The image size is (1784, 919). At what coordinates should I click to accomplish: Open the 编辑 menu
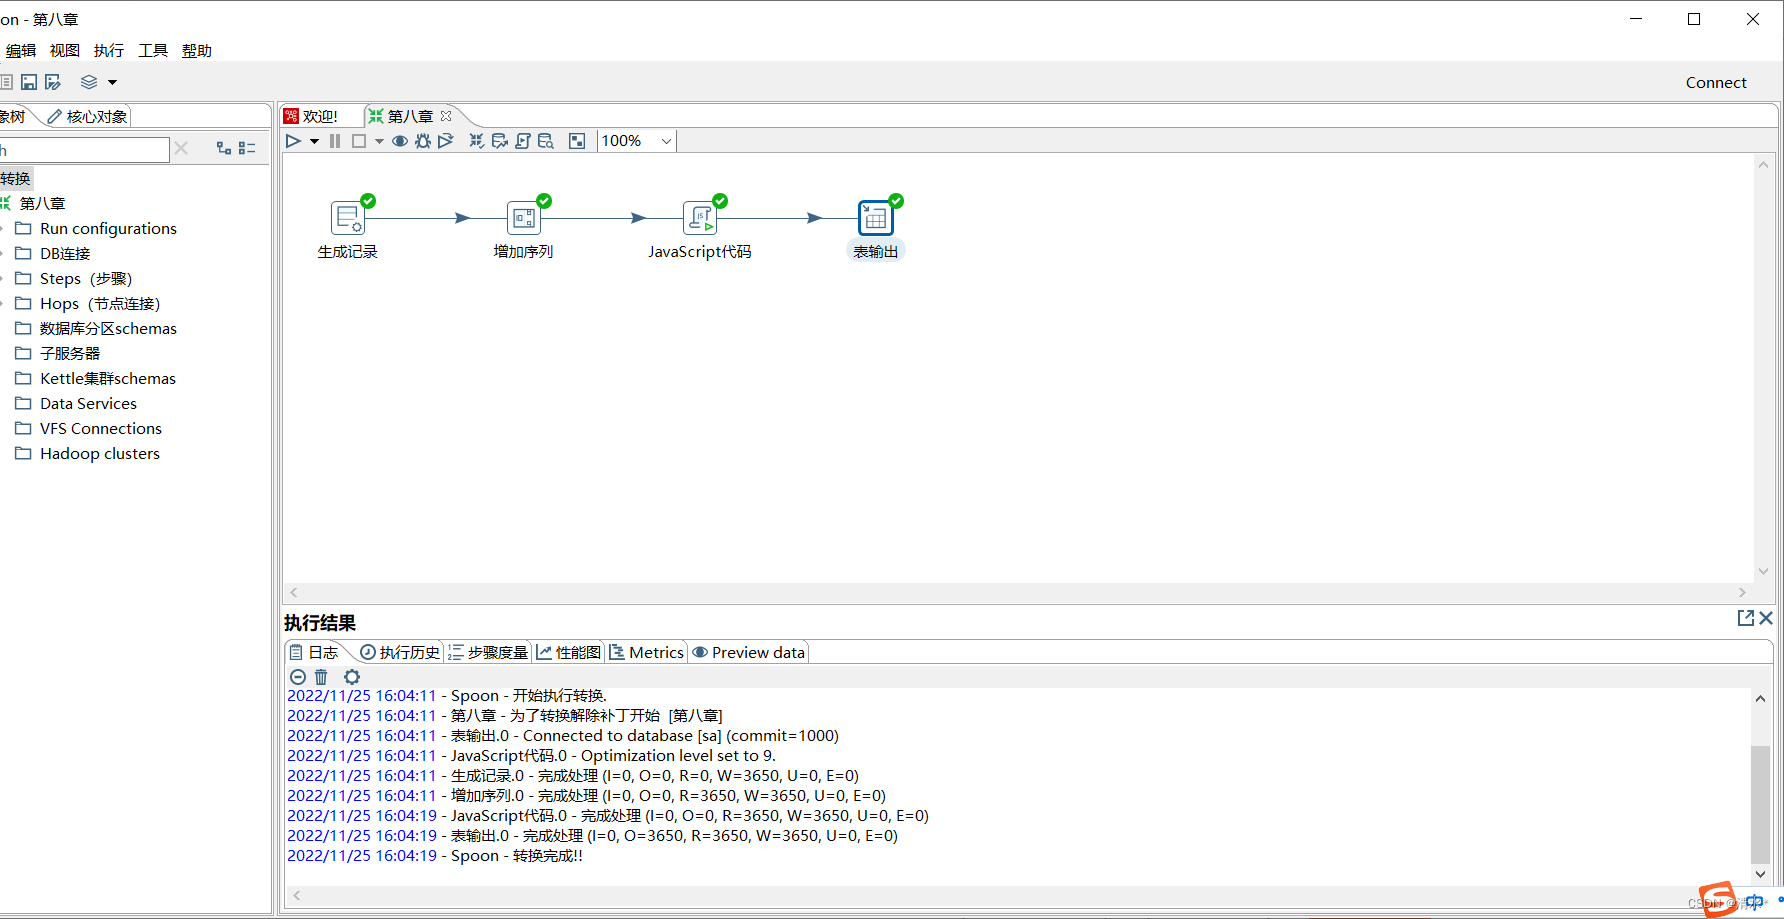click(x=21, y=51)
